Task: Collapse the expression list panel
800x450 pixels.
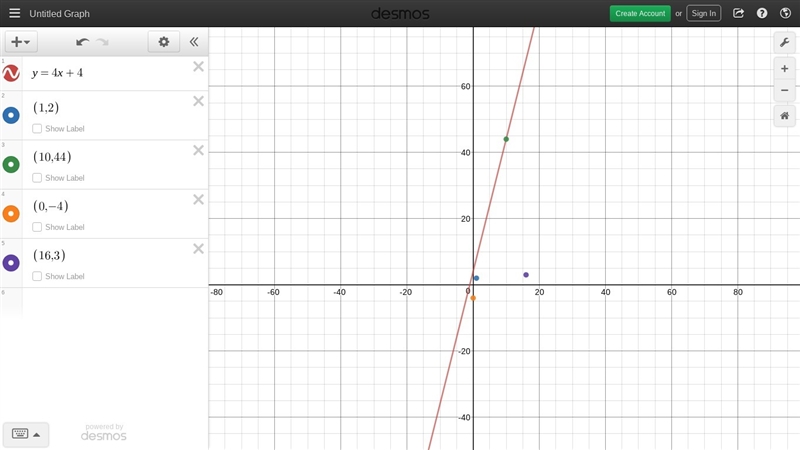Action: point(194,42)
